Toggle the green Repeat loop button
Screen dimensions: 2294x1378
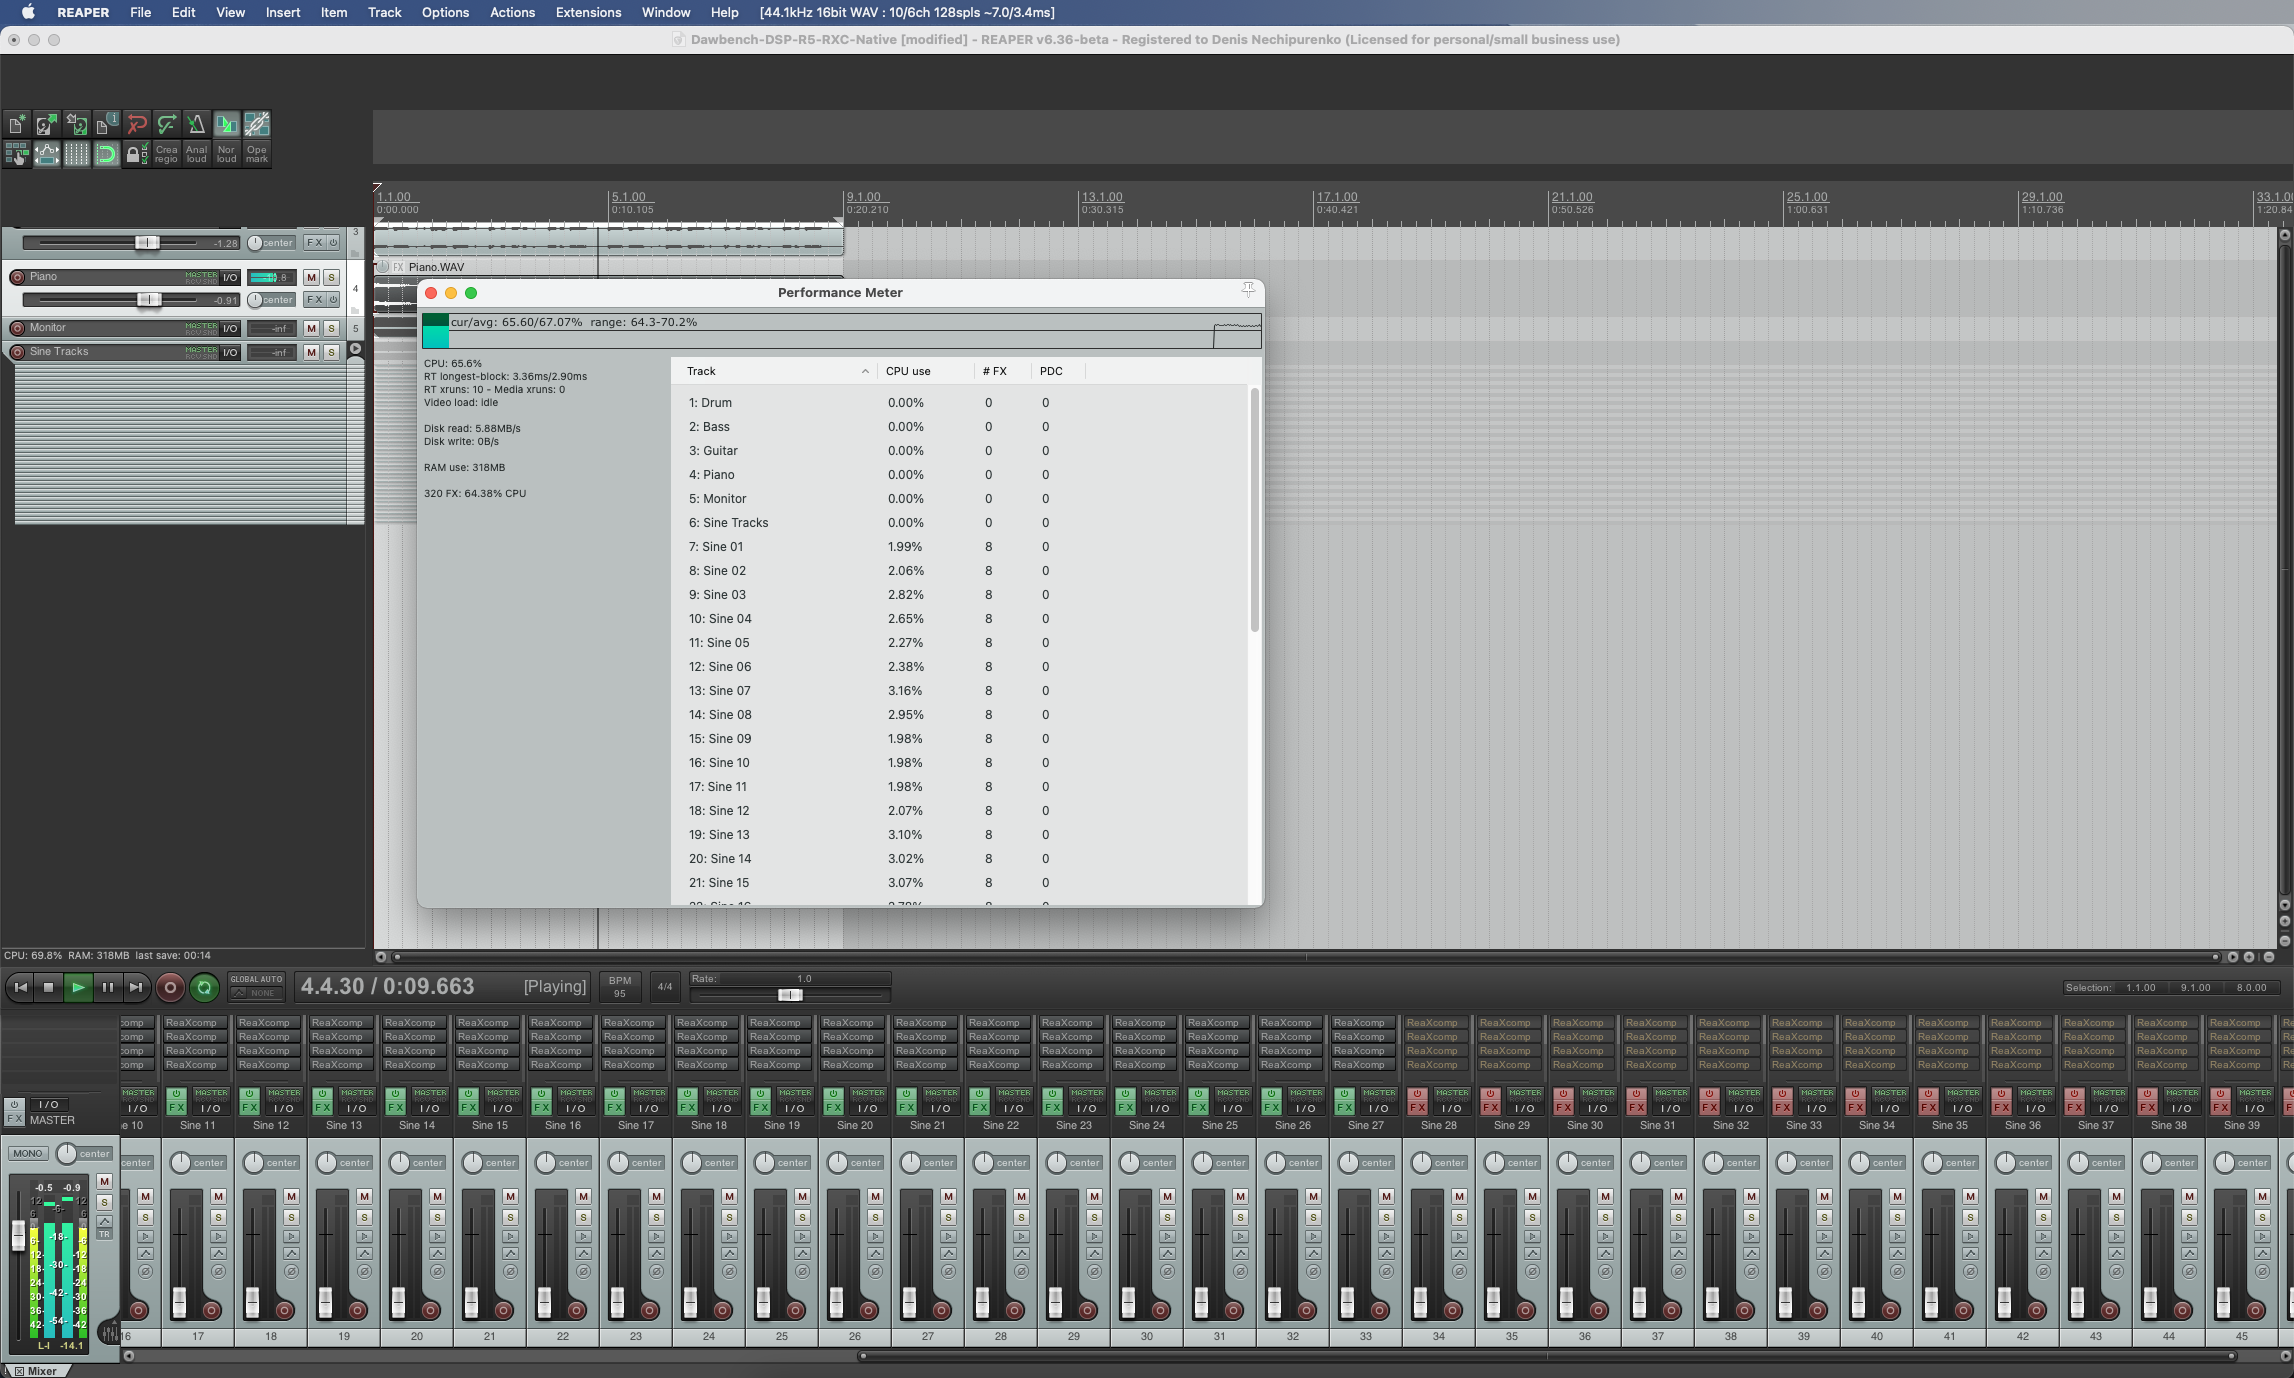[x=204, y=987]
